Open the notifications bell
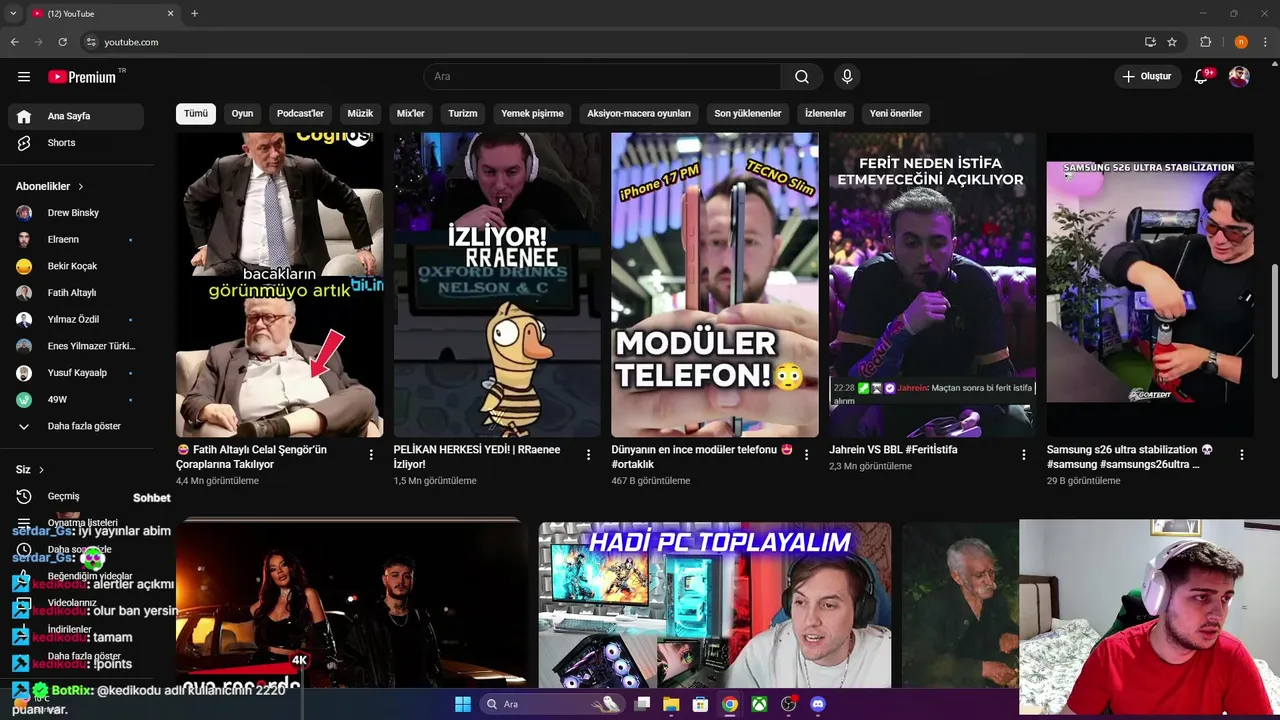 point(1202,77)
